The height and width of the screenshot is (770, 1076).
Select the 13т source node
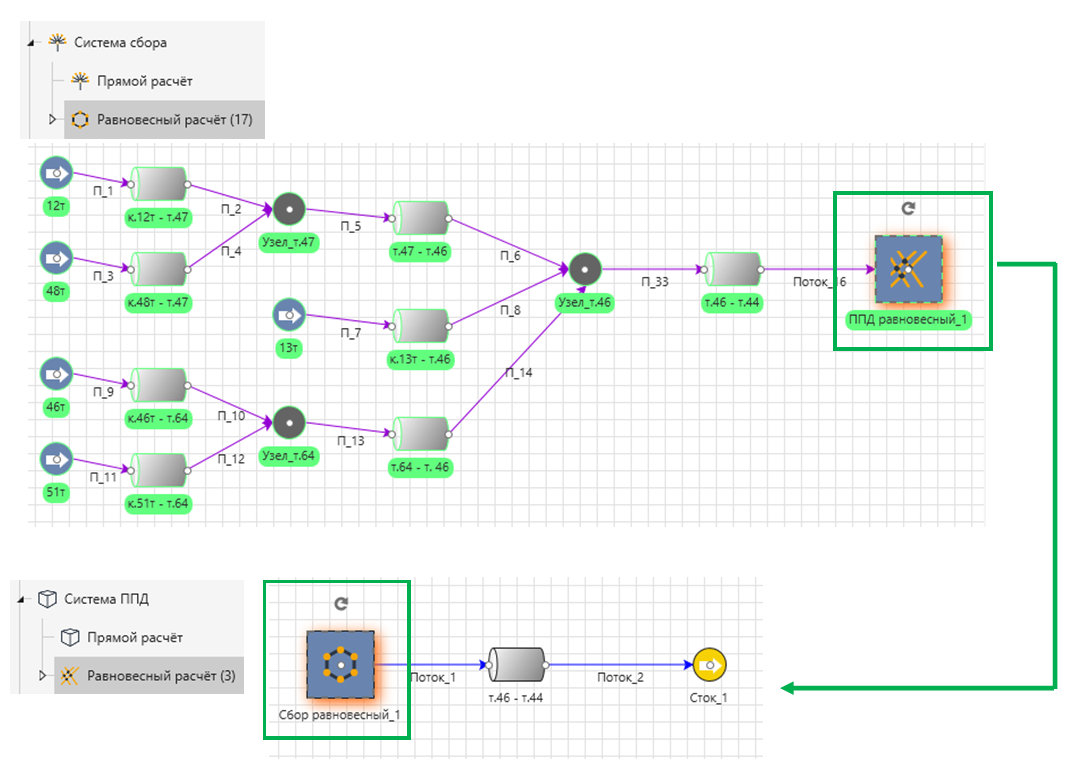tap(289, 315)
